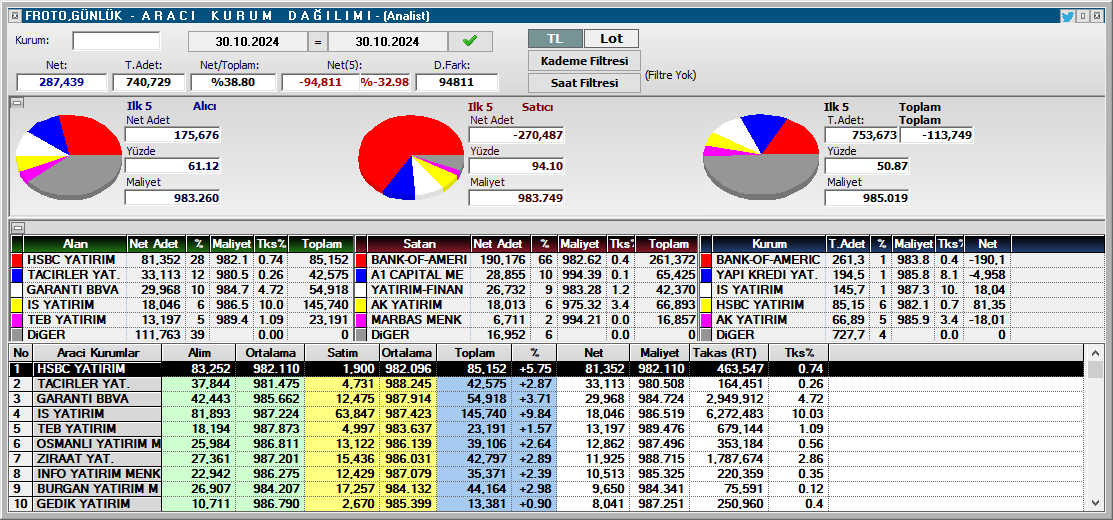Collapse the top-5 tables section with the minus button
The image size is (1113, 520).
pos(18,227)
